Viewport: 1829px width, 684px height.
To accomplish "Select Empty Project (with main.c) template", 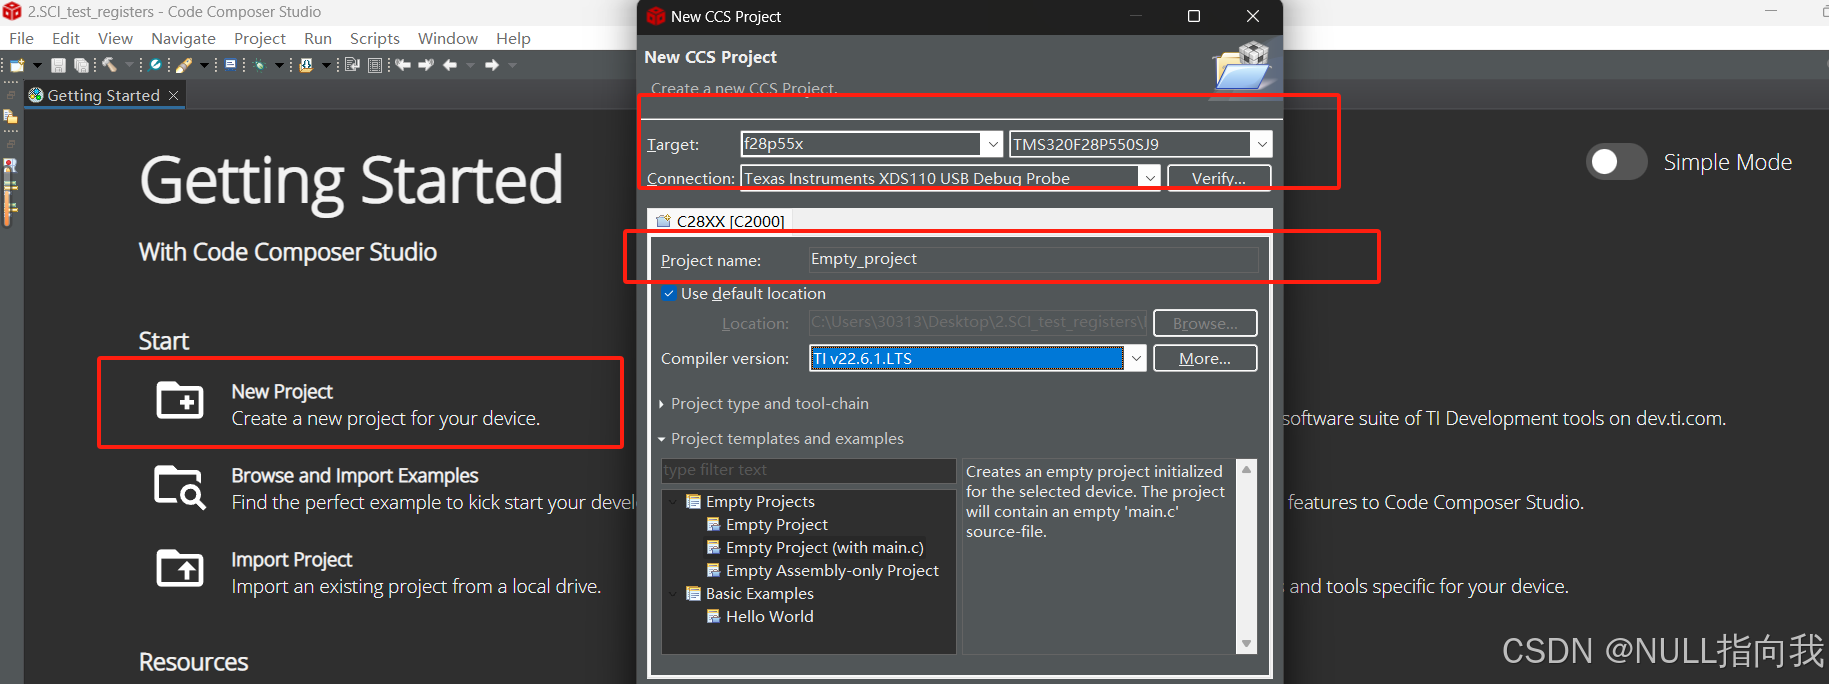I will click(825, 548).
